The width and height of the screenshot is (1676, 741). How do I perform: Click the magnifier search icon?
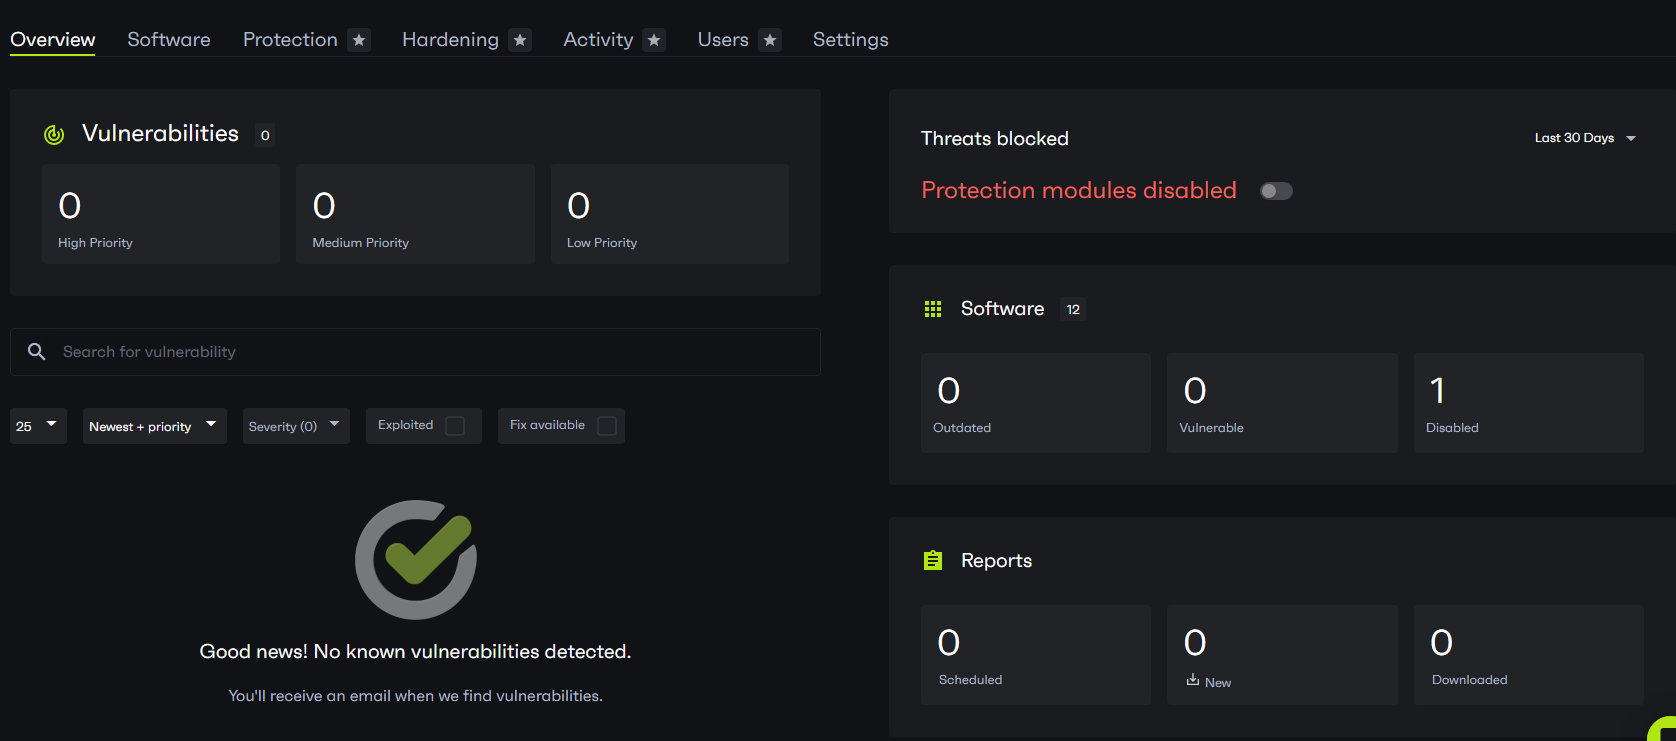click(37, 352)
